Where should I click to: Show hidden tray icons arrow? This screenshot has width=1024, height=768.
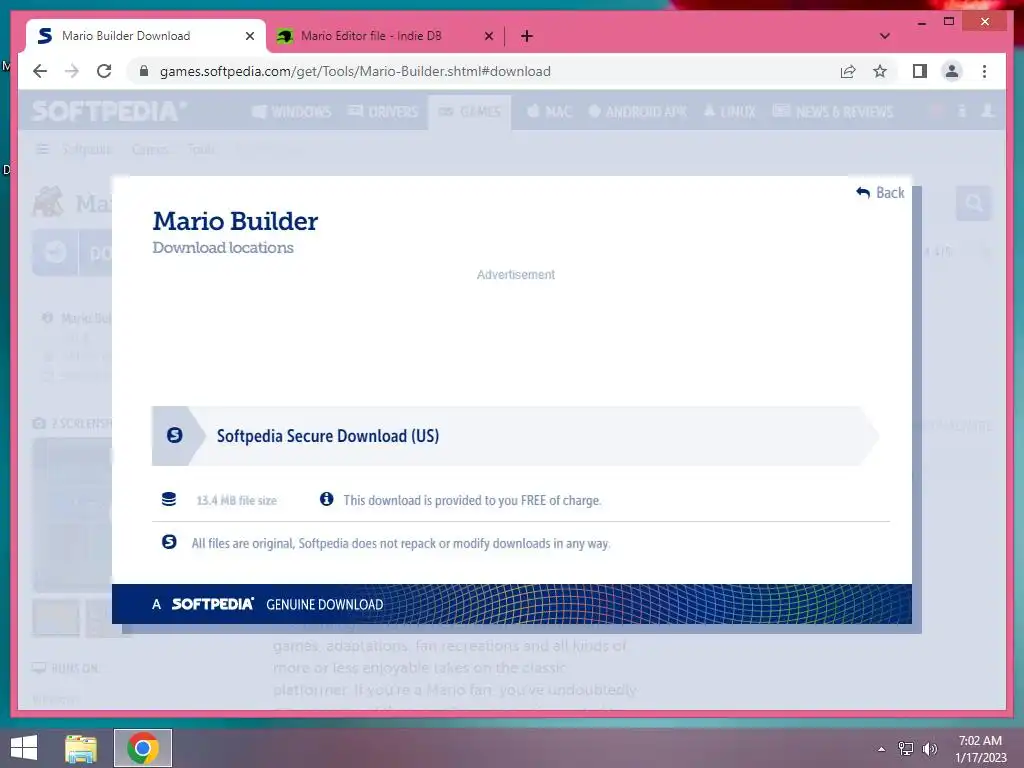881,749
